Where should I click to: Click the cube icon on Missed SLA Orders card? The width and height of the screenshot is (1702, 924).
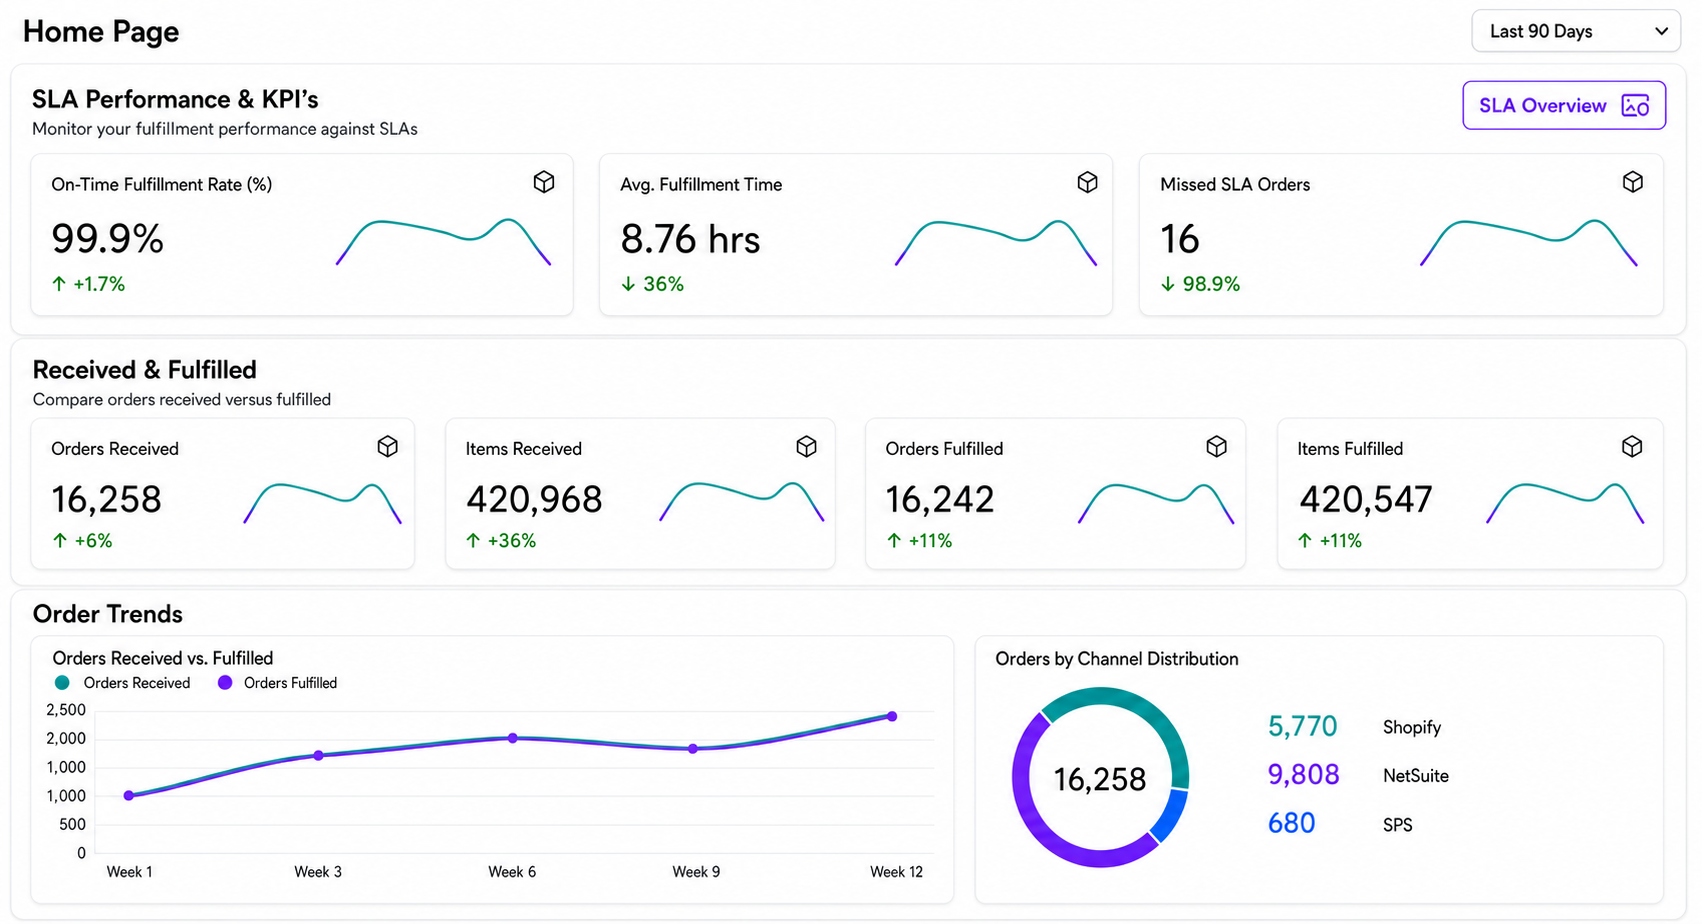[1633, 182]
